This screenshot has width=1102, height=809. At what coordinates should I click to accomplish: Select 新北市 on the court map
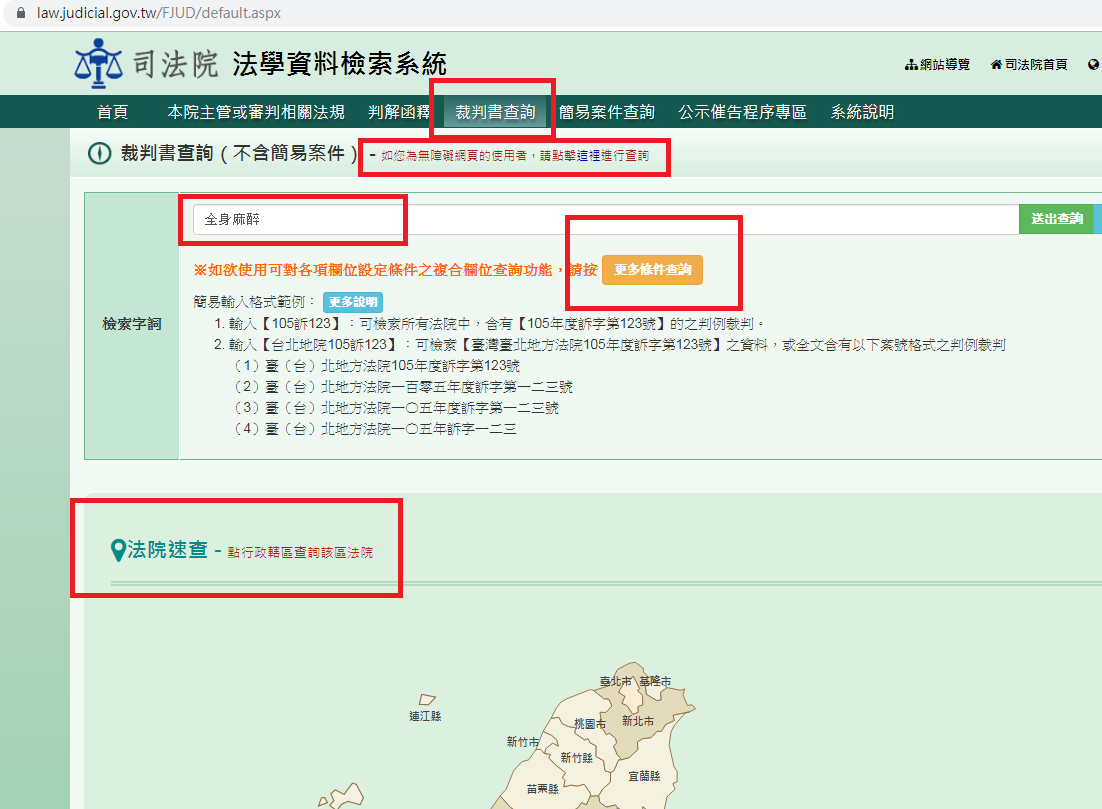pyautogui.click(x=638, y=721)
